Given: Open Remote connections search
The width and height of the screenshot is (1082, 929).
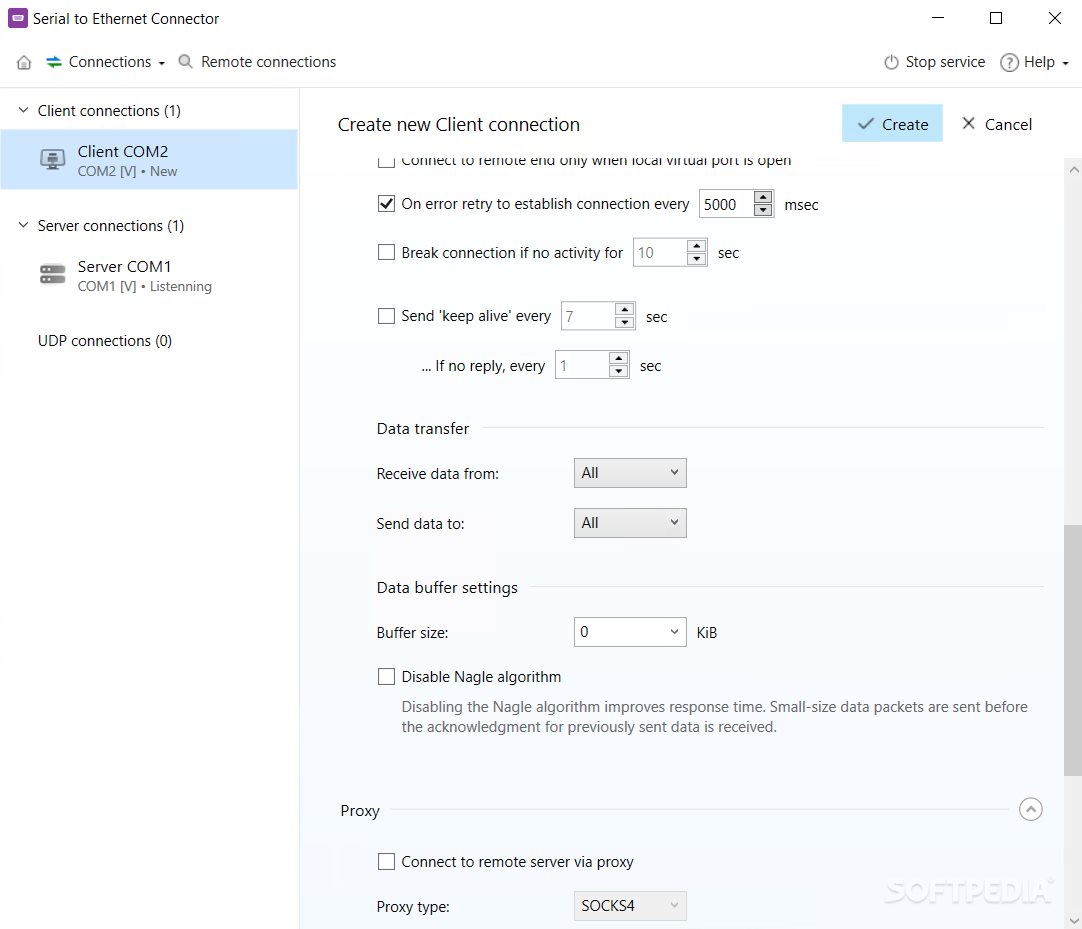Looking at the screenshot, I should click(x=257, y=62).
